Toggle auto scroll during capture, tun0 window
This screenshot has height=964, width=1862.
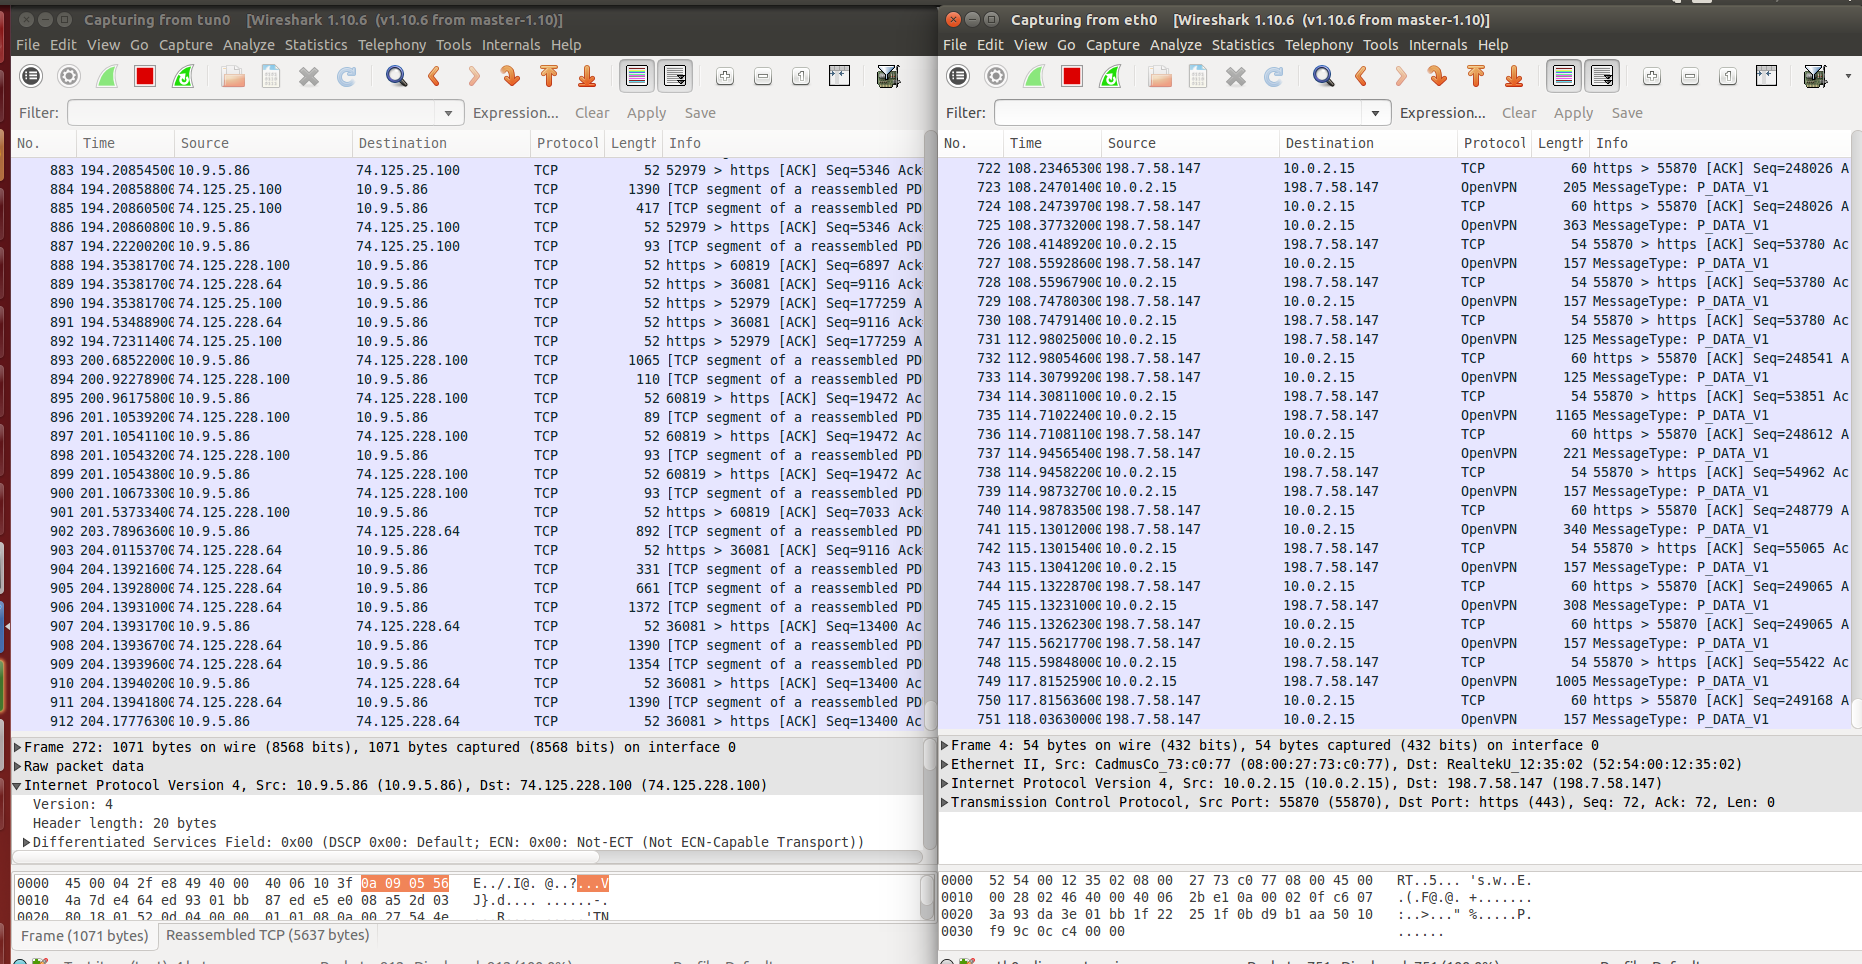click(675, 76)
